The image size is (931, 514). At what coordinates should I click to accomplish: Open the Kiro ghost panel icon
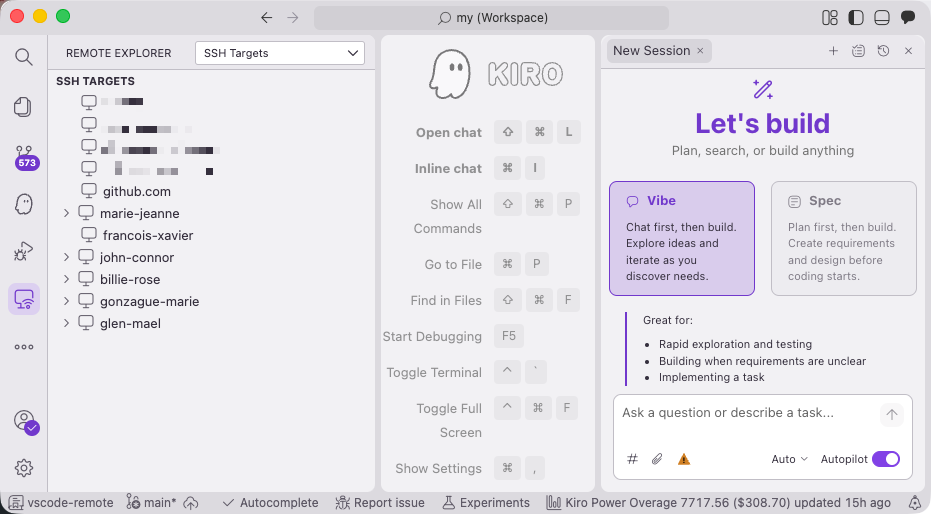point(24,204)
